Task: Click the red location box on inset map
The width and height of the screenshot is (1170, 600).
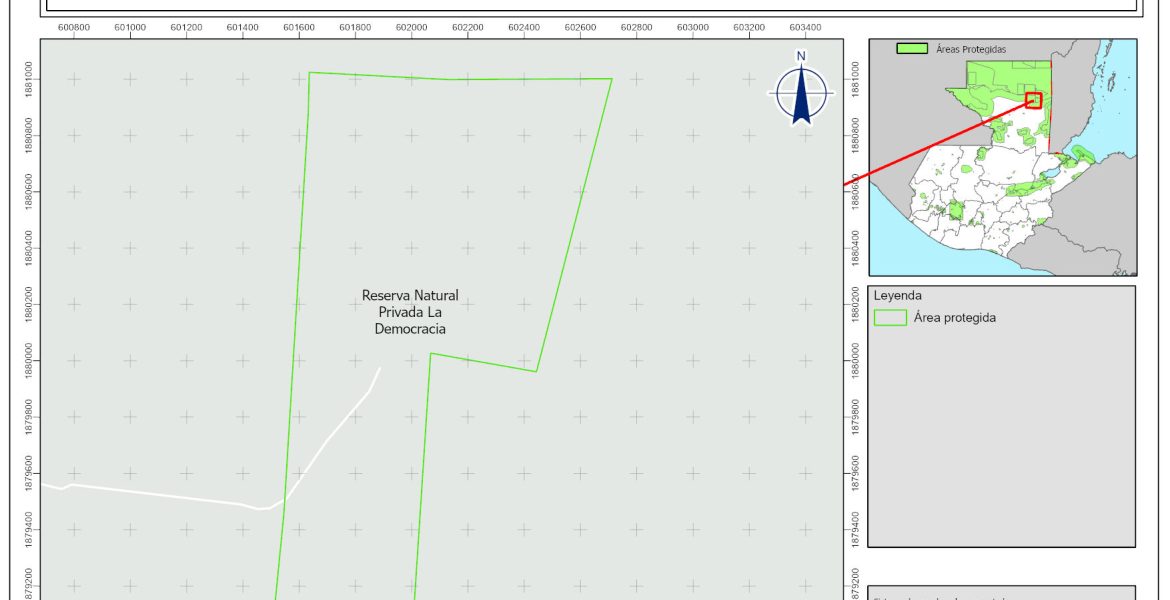Action: [x=1033, y=100]
